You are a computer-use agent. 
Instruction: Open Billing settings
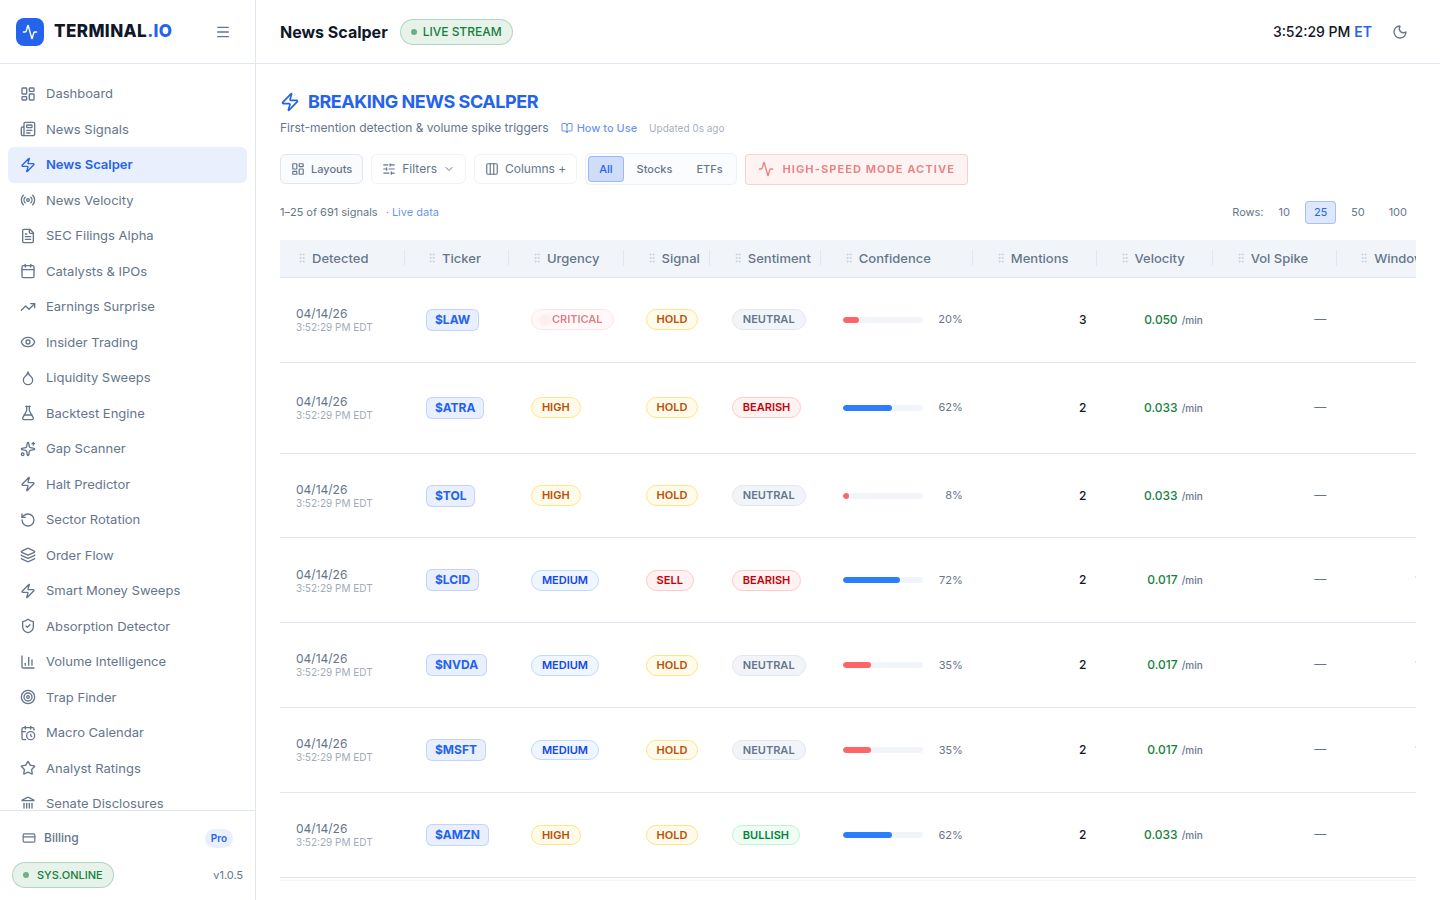pyautogui.click(x=127, y=838)
